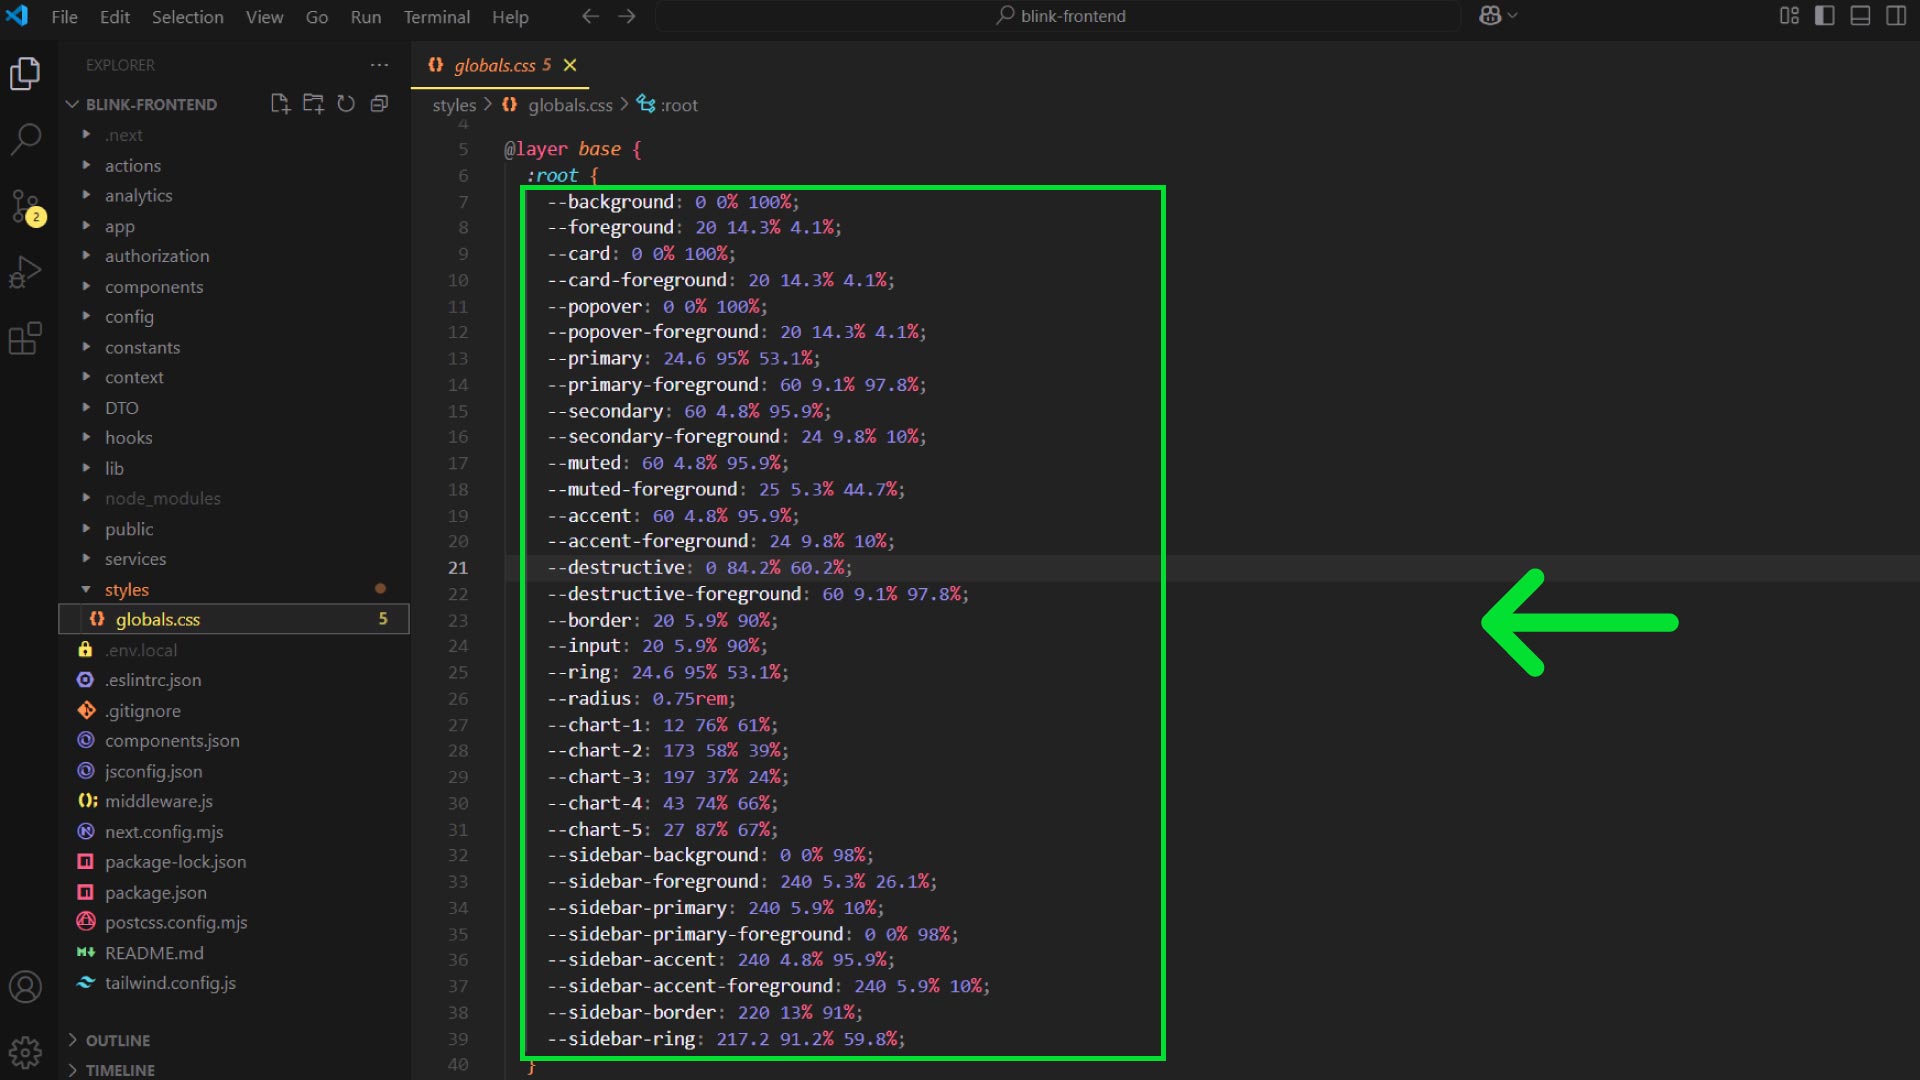The image size is (1920, 1080).
Task: Expand the components folder
Action: [154, 287]
